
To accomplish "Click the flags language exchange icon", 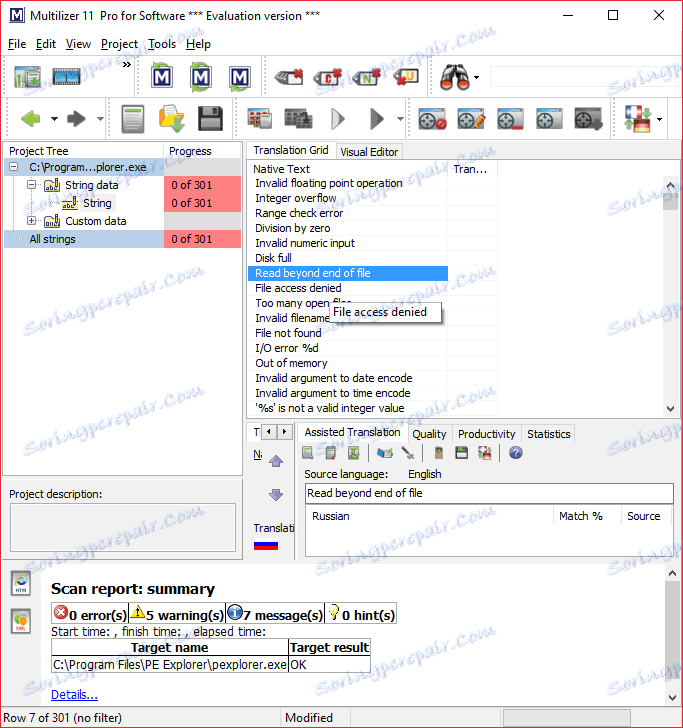I will (637, 119).
